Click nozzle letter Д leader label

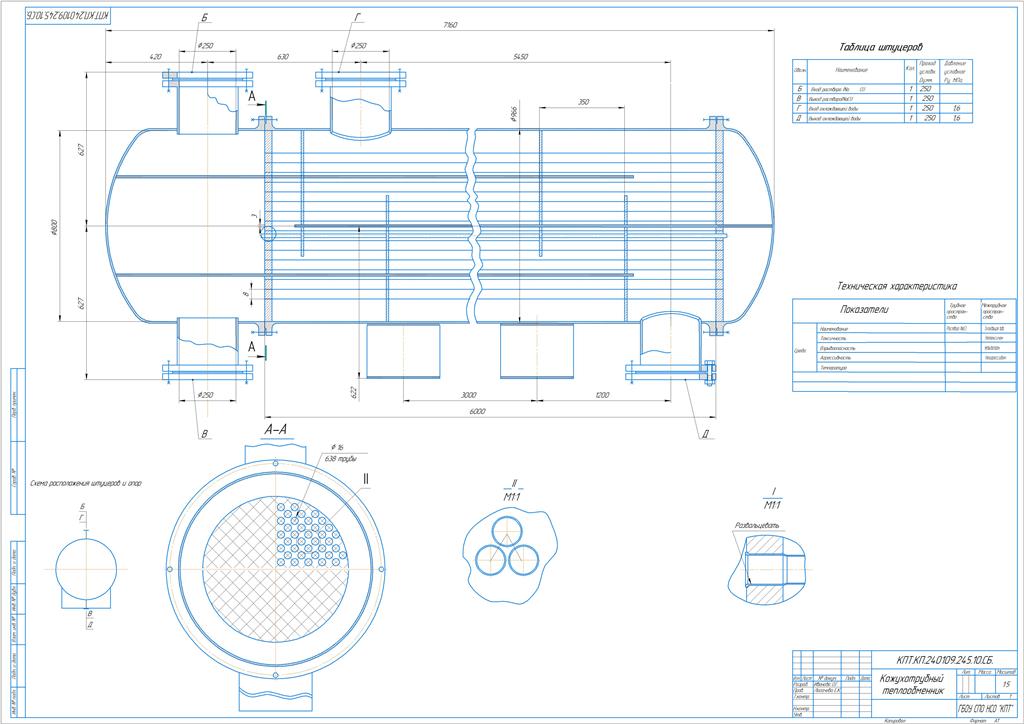(705, 433)
